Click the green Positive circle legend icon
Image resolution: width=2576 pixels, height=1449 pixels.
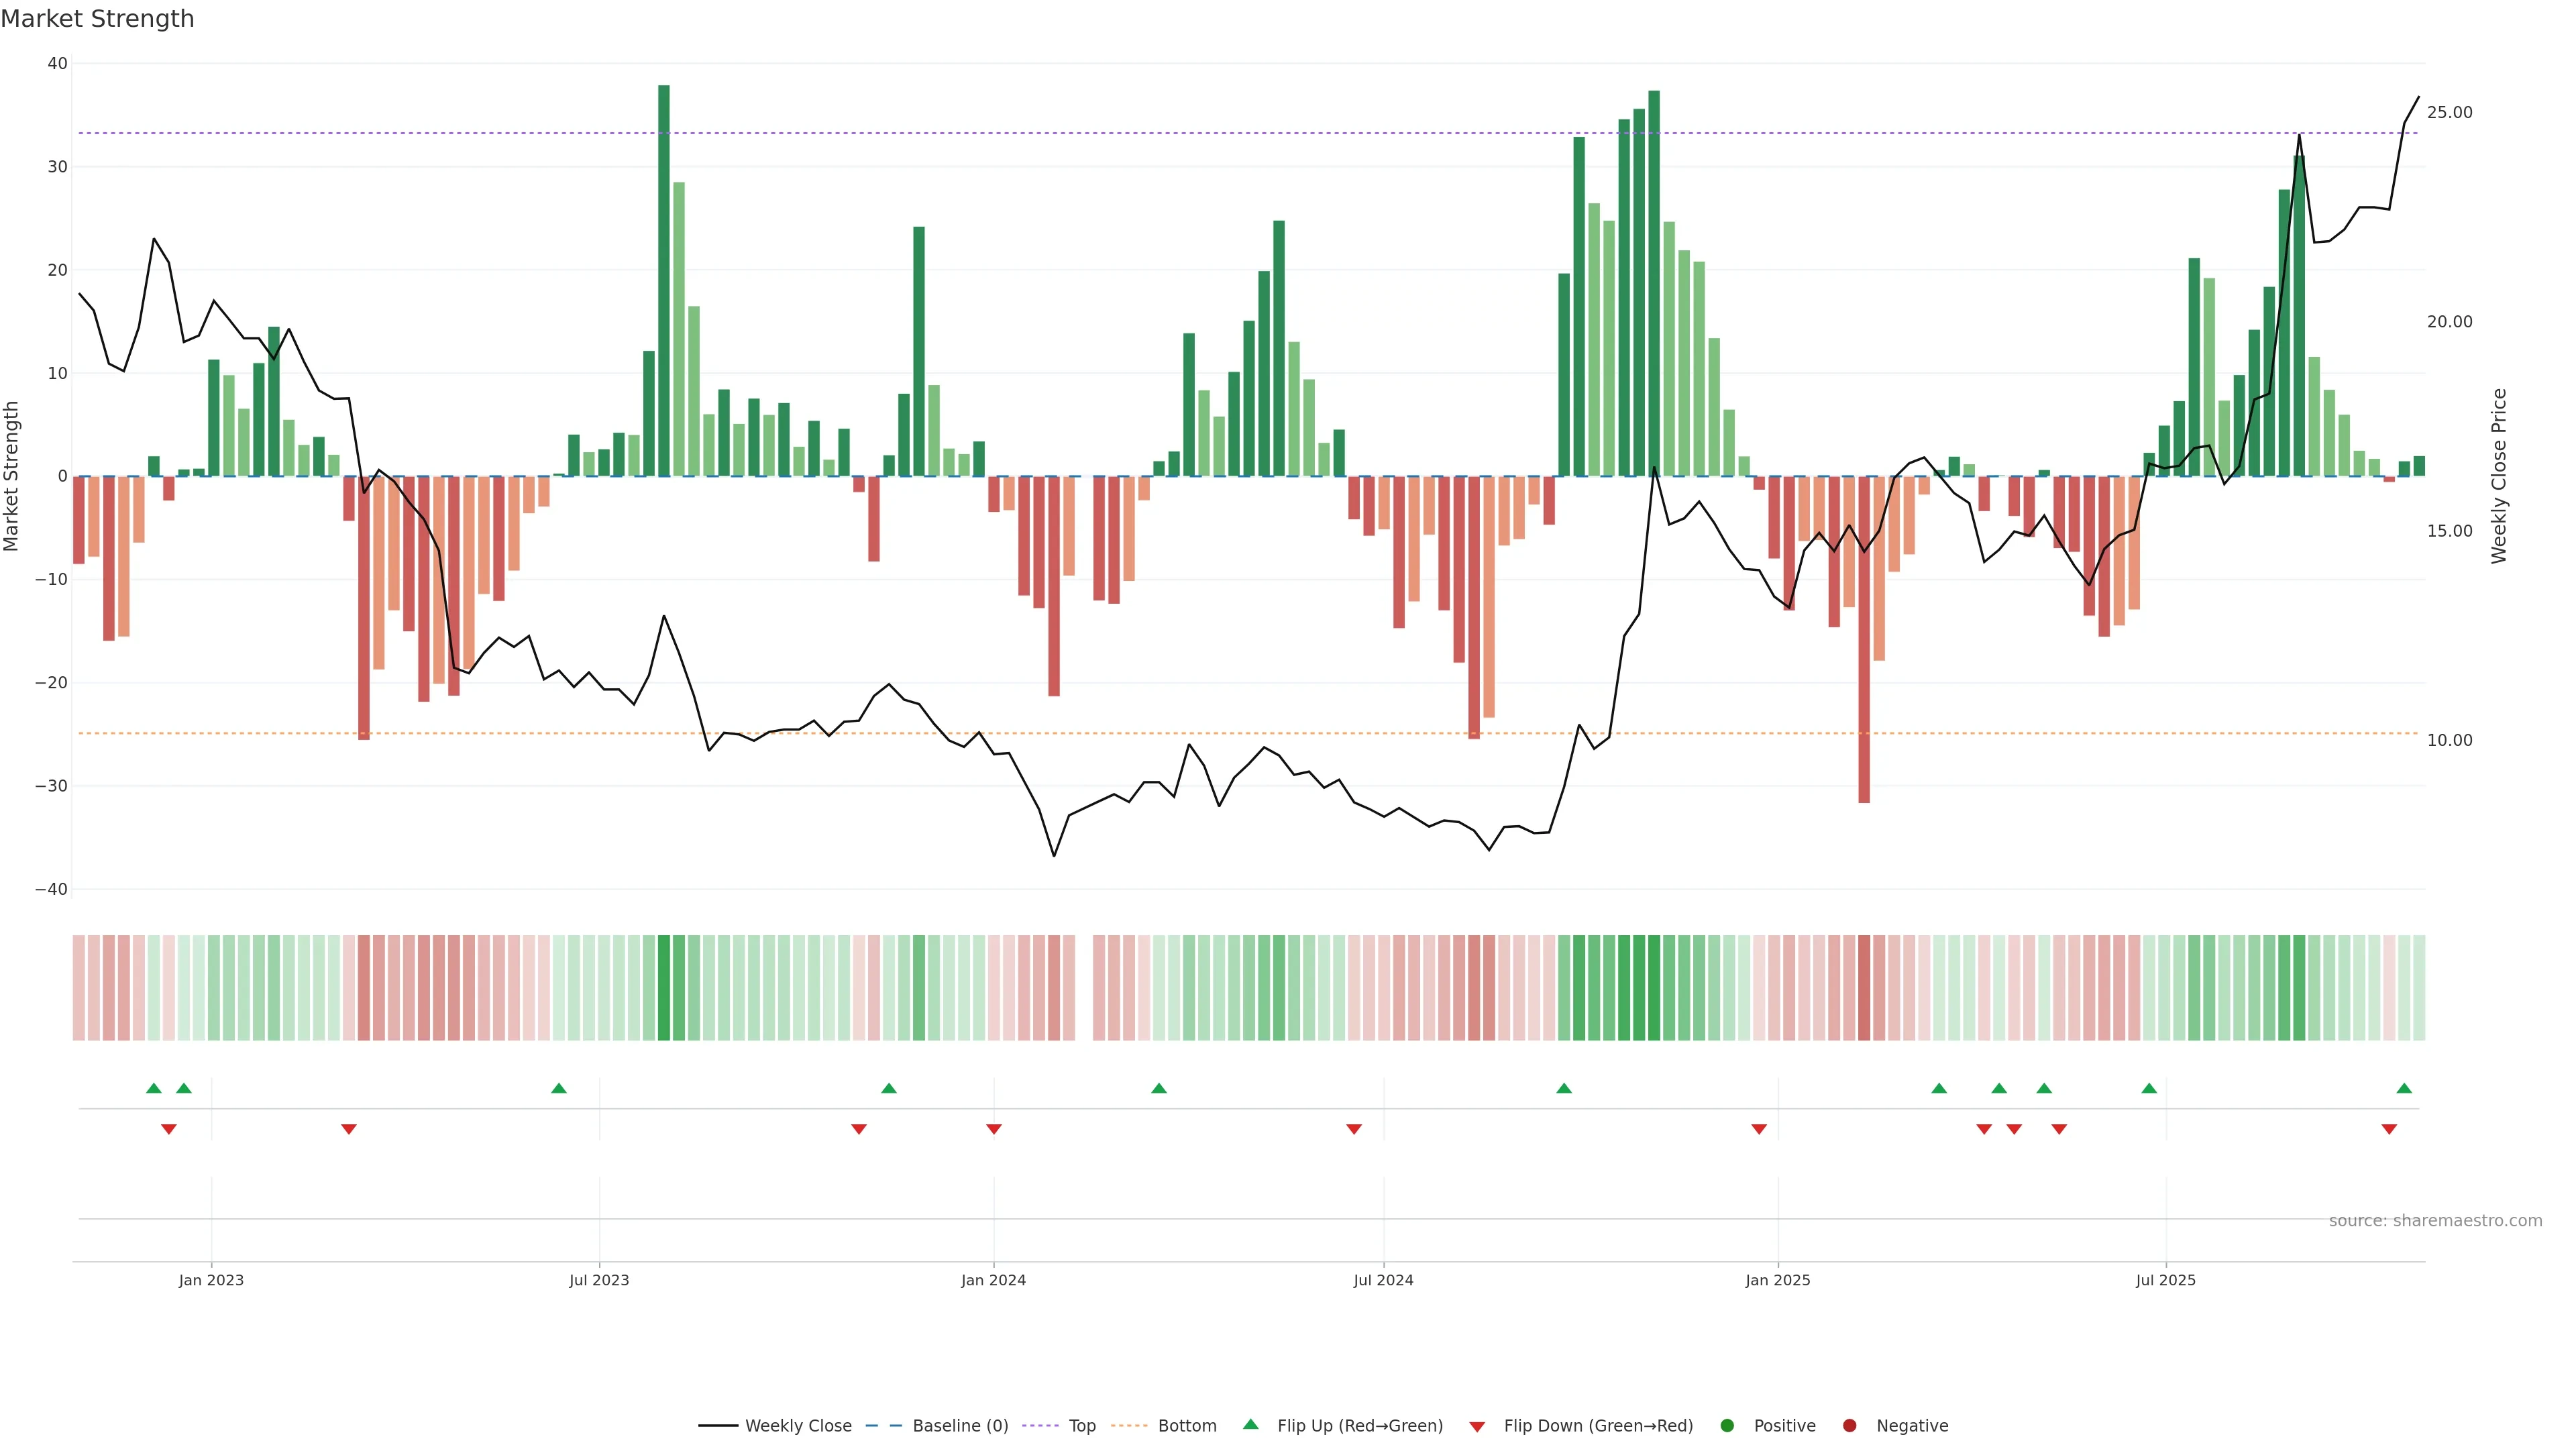[1727, 1426]
